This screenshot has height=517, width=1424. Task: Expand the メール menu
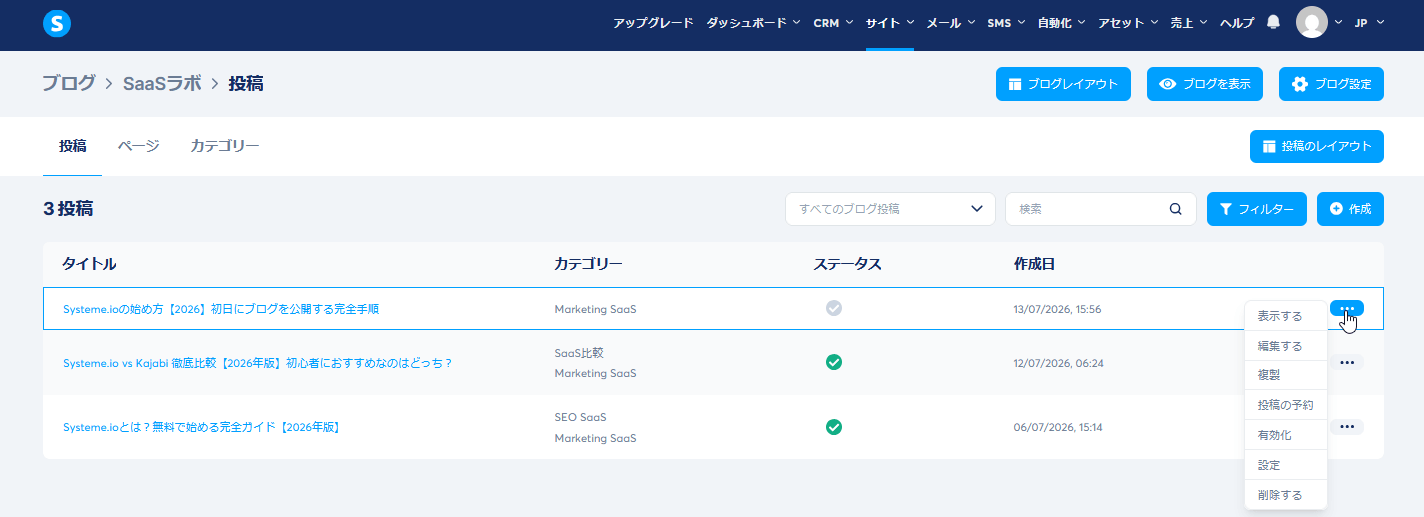[x=950, y=23]
